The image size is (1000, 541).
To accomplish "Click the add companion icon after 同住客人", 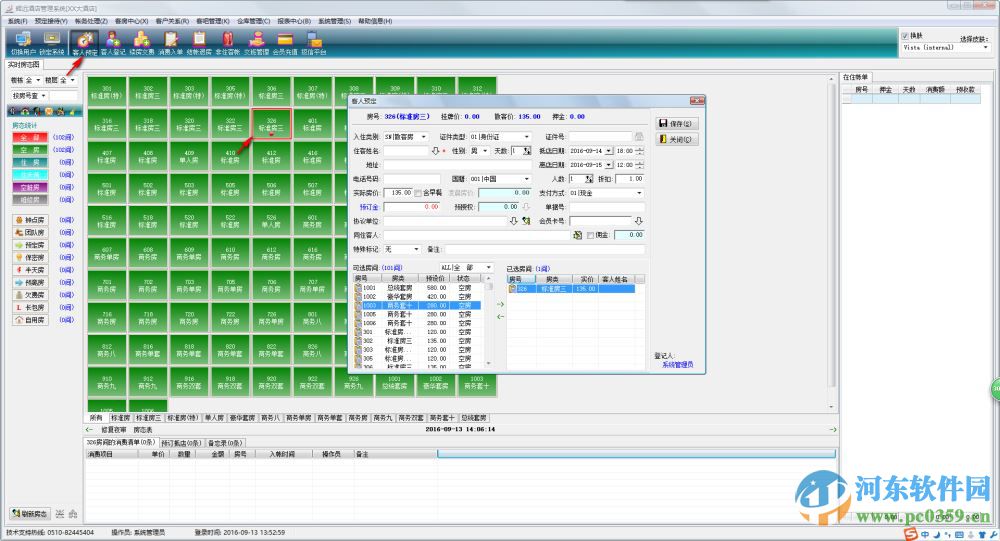I will pyautogui.click(x=577, y=235).
